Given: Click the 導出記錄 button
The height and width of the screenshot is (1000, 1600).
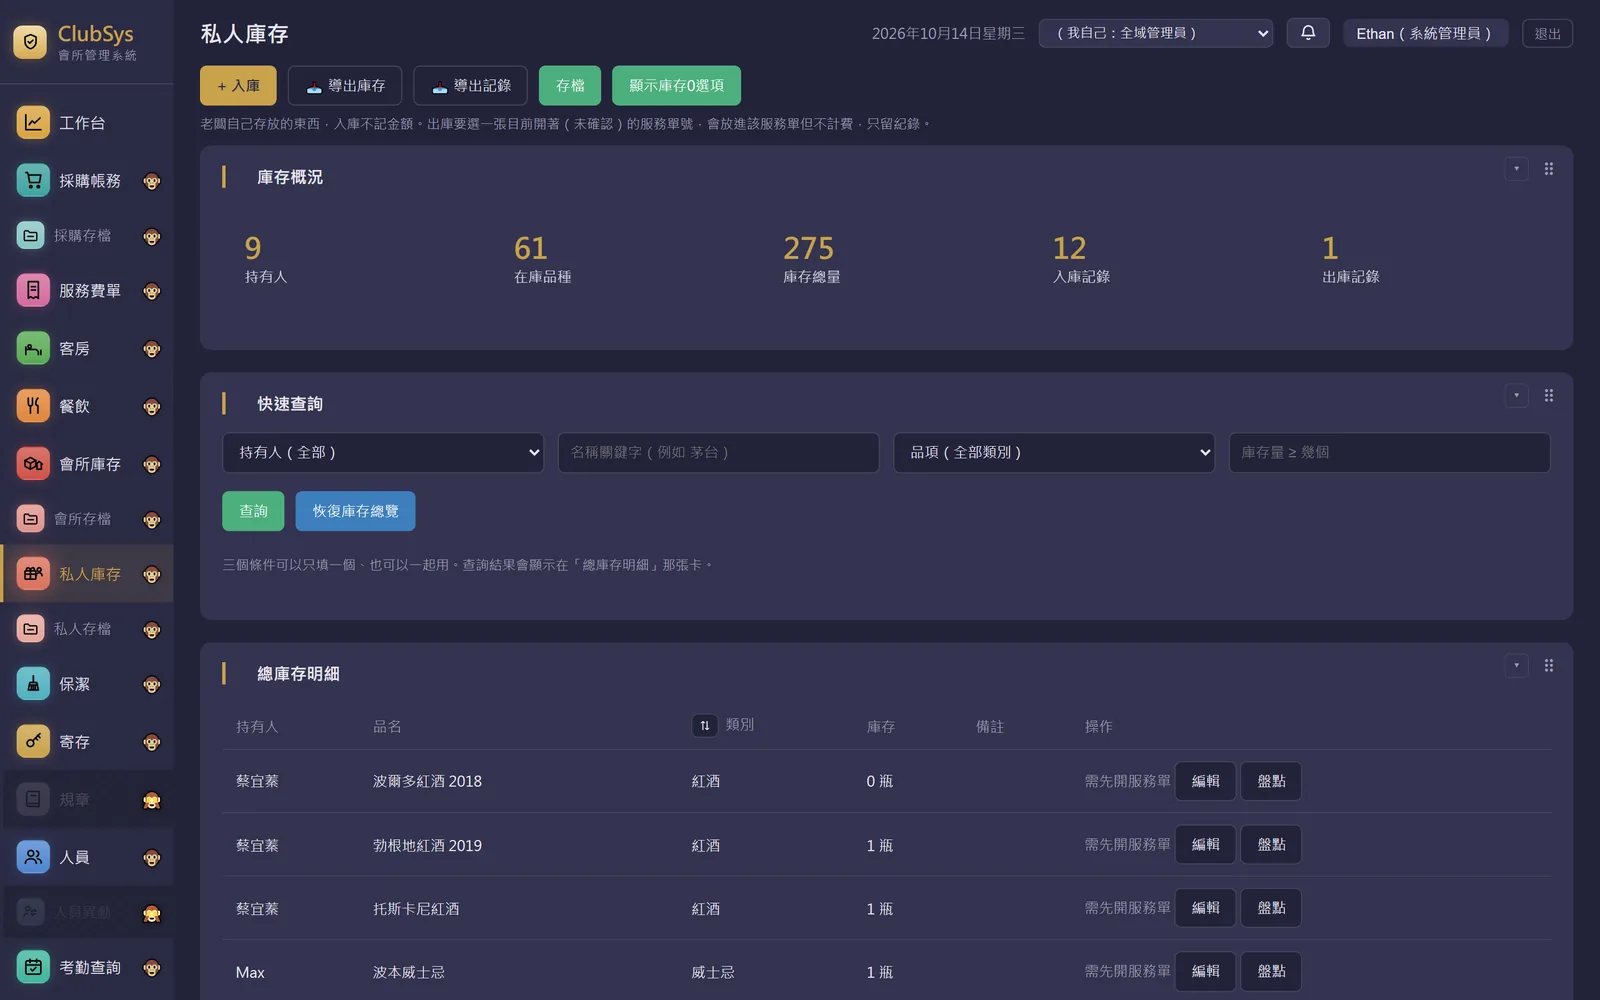Looking at the screenshot, I should tap(470, 86).
